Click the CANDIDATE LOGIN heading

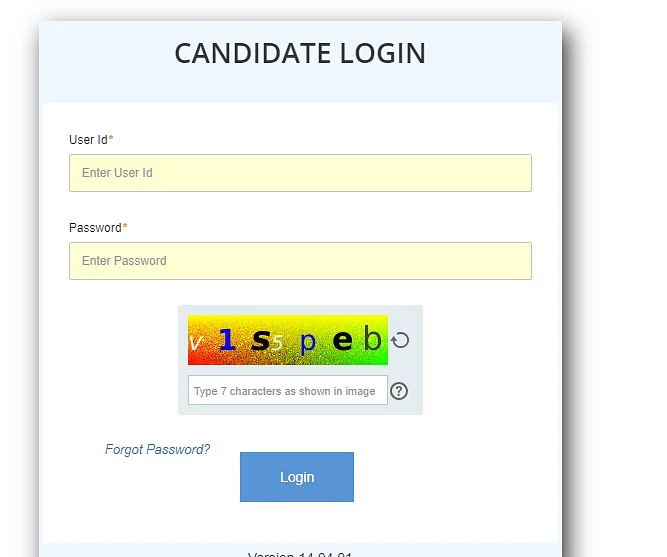300,54
